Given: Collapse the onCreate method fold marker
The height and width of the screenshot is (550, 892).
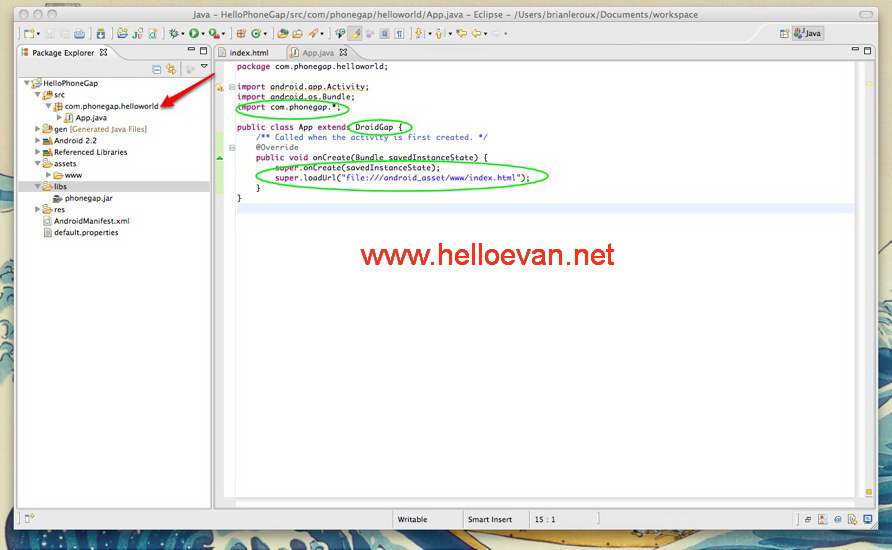Looking at the screenshot, I should coord(232,148).
